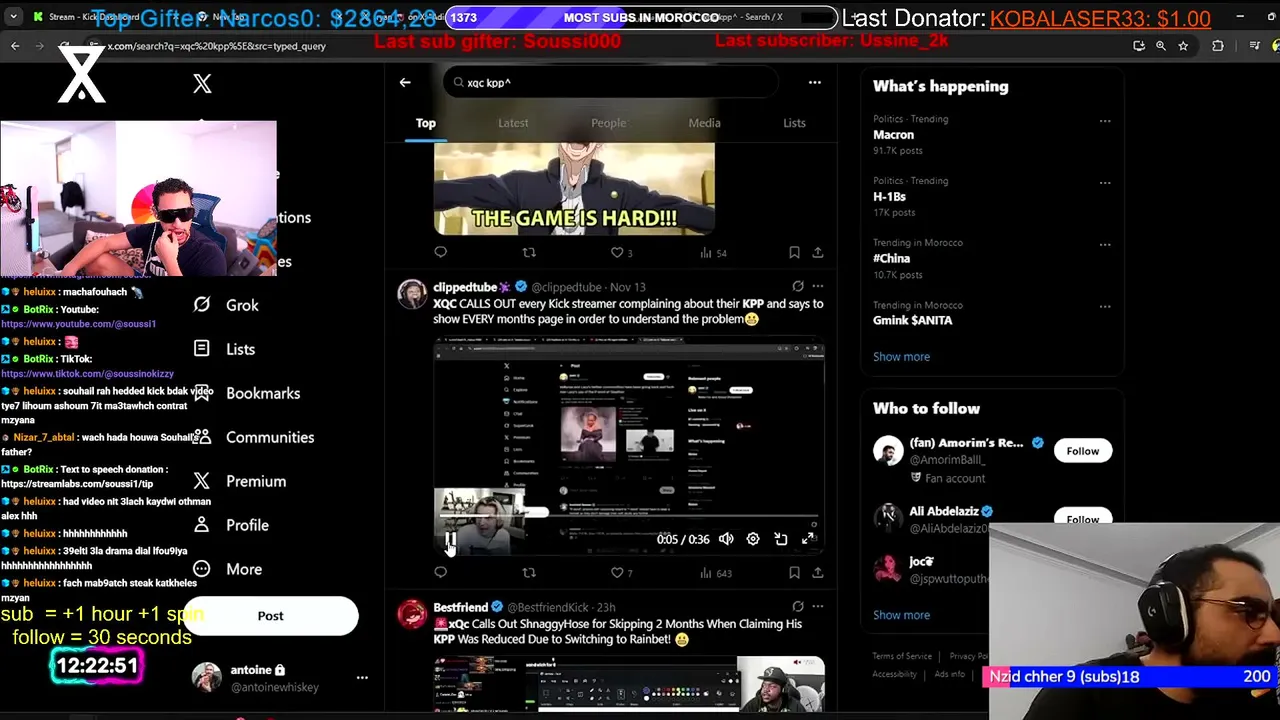Viewport: 1280px width, 720px height.
Task: Reply to the 'THE GAME IS HARD' post
Action: (441, 253)
